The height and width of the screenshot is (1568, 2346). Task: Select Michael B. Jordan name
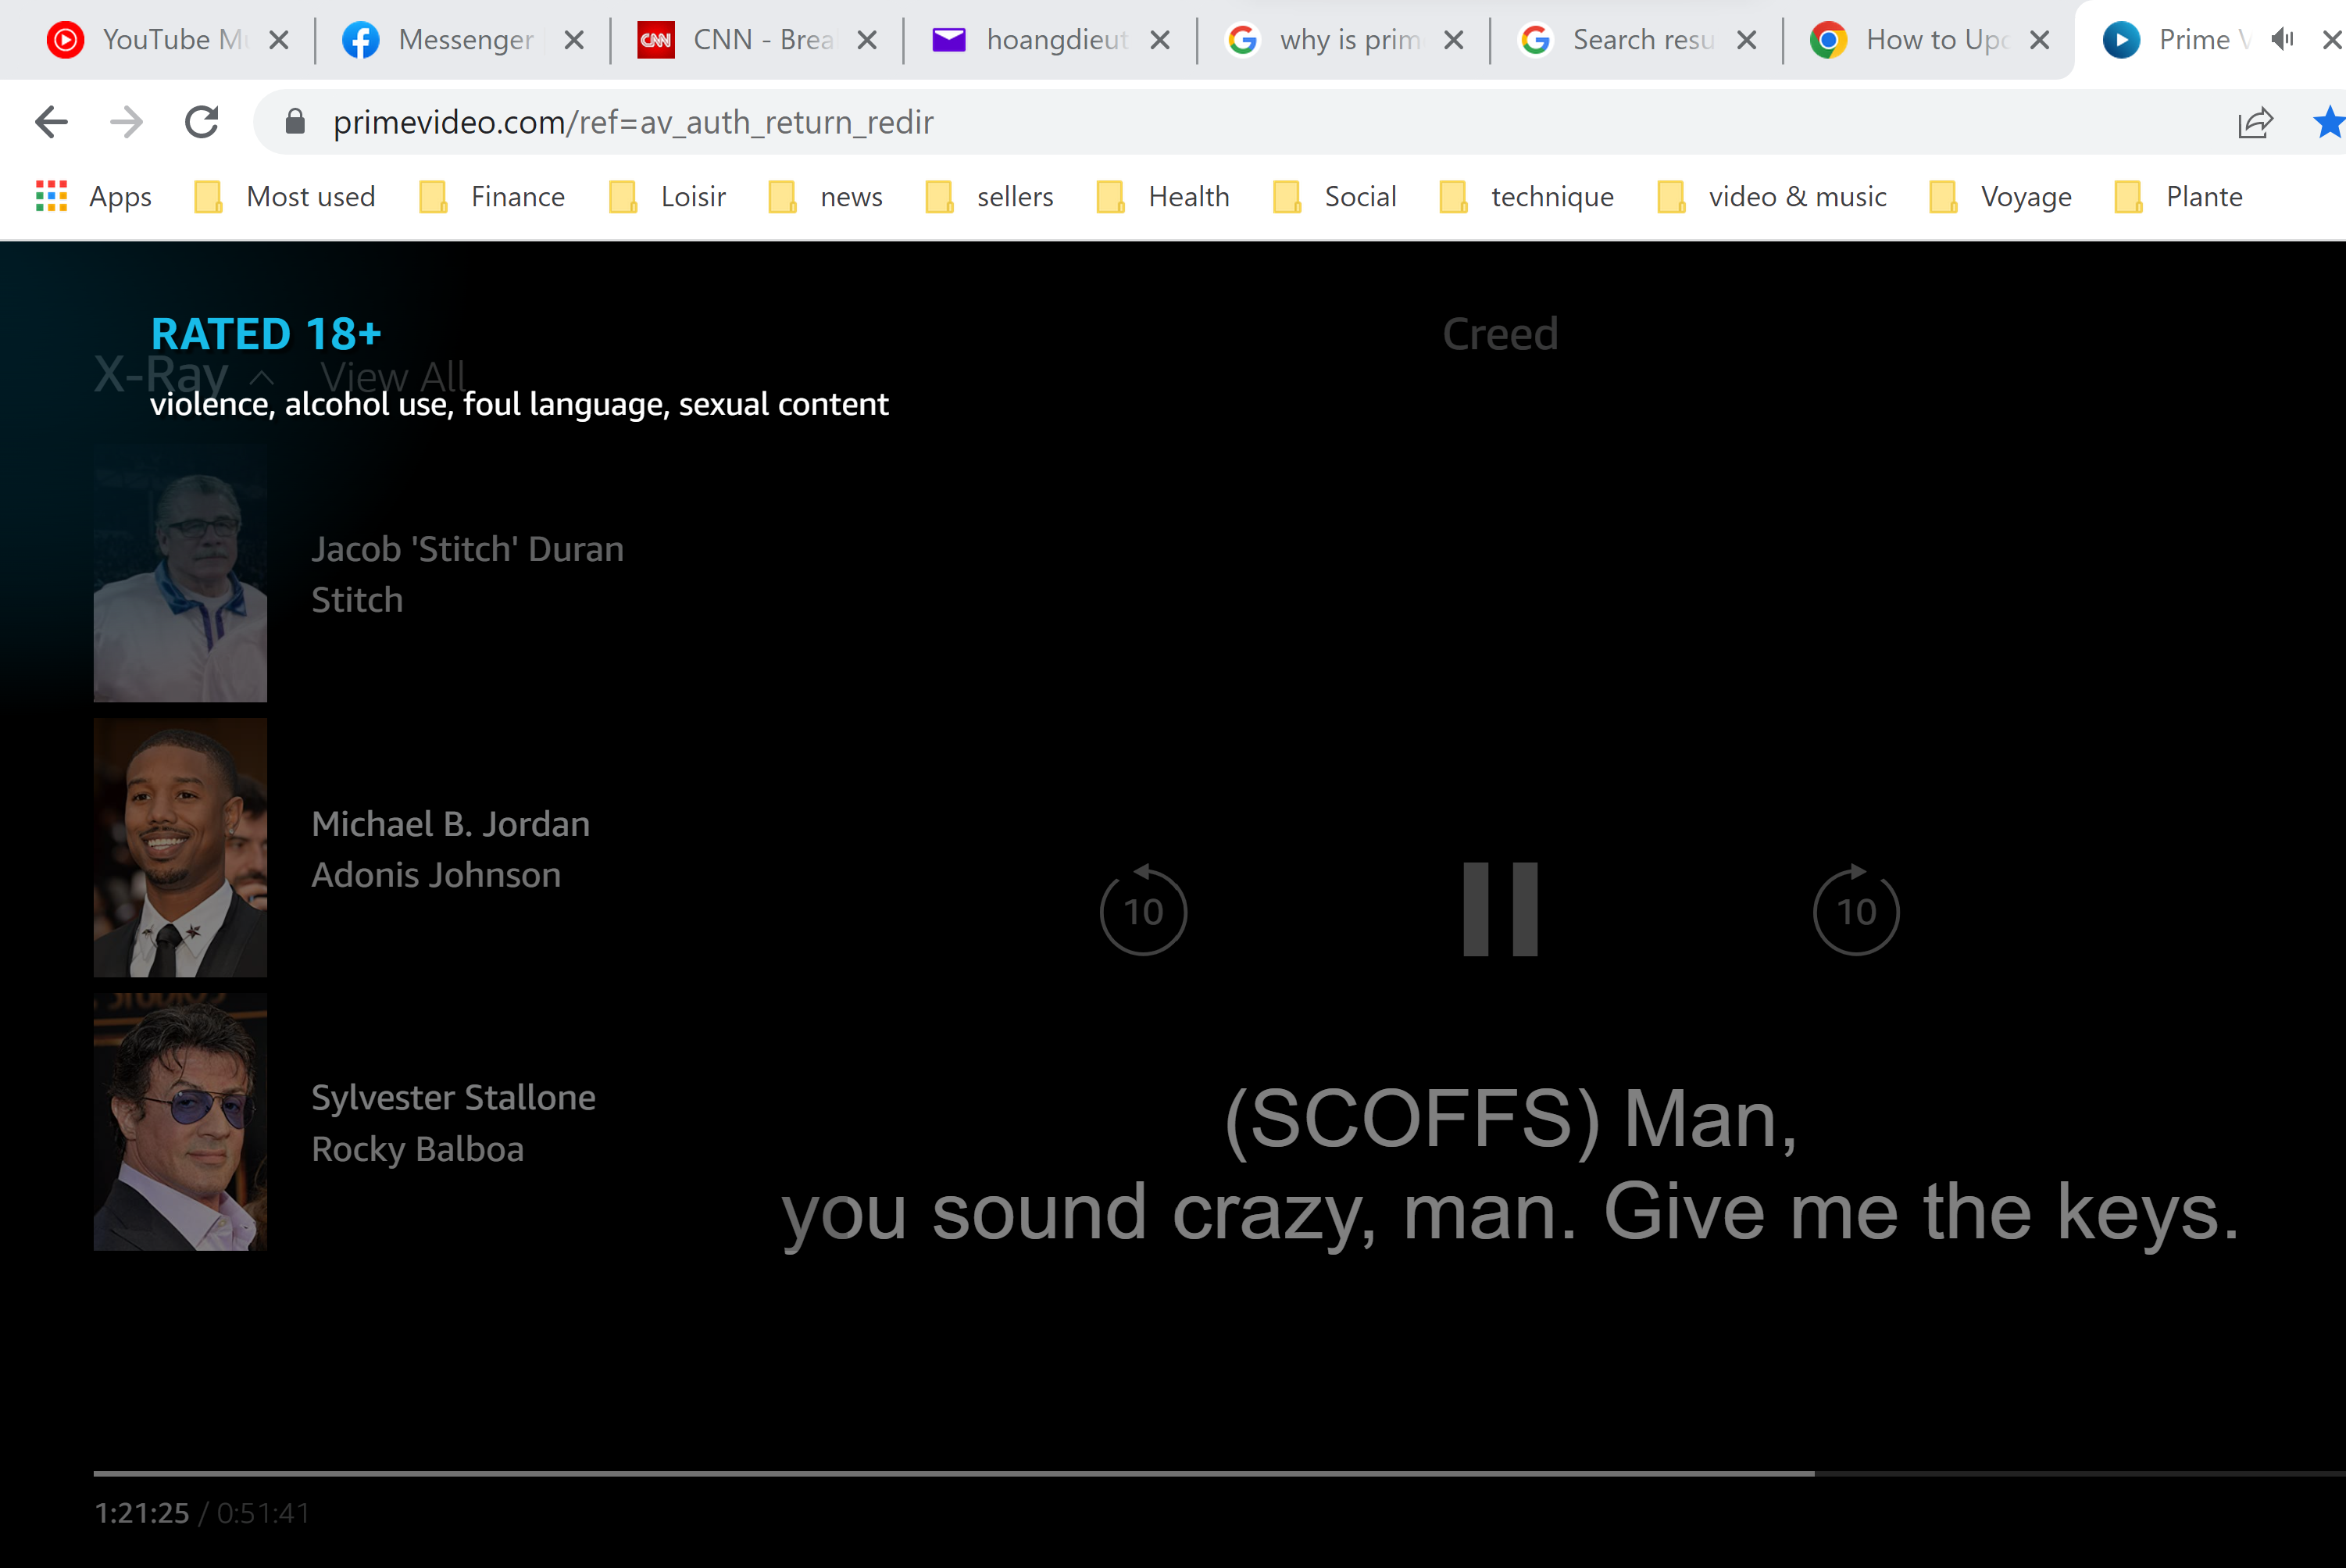click(x=450, y=823)
